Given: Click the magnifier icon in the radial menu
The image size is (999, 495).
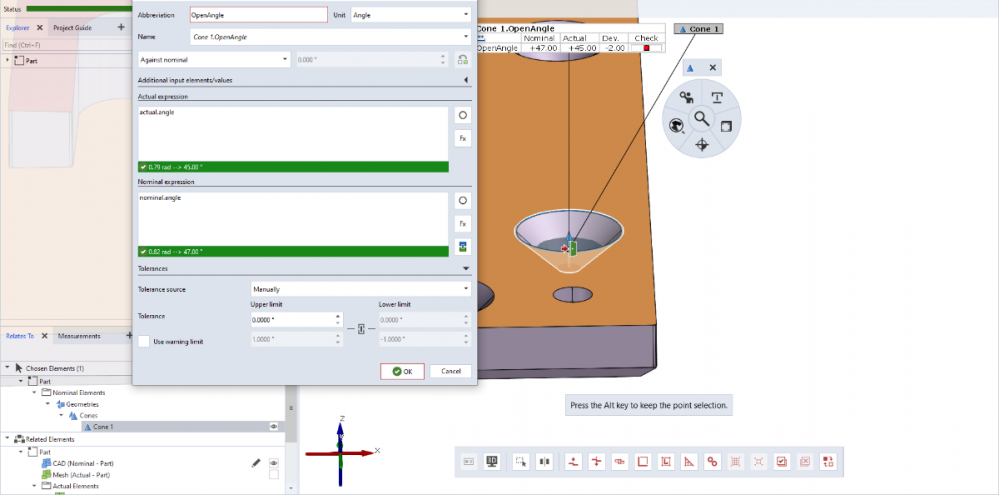Looking at the screenshot, I should tap(702, 117).
